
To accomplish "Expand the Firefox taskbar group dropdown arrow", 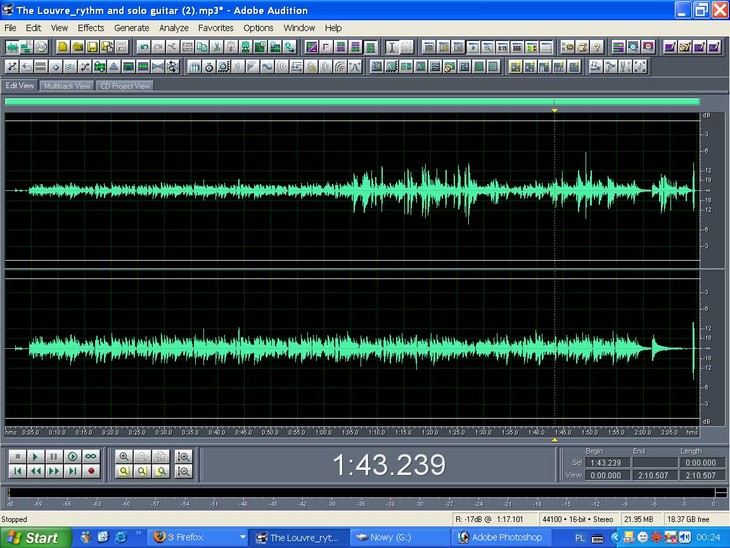I will point(242,537).
